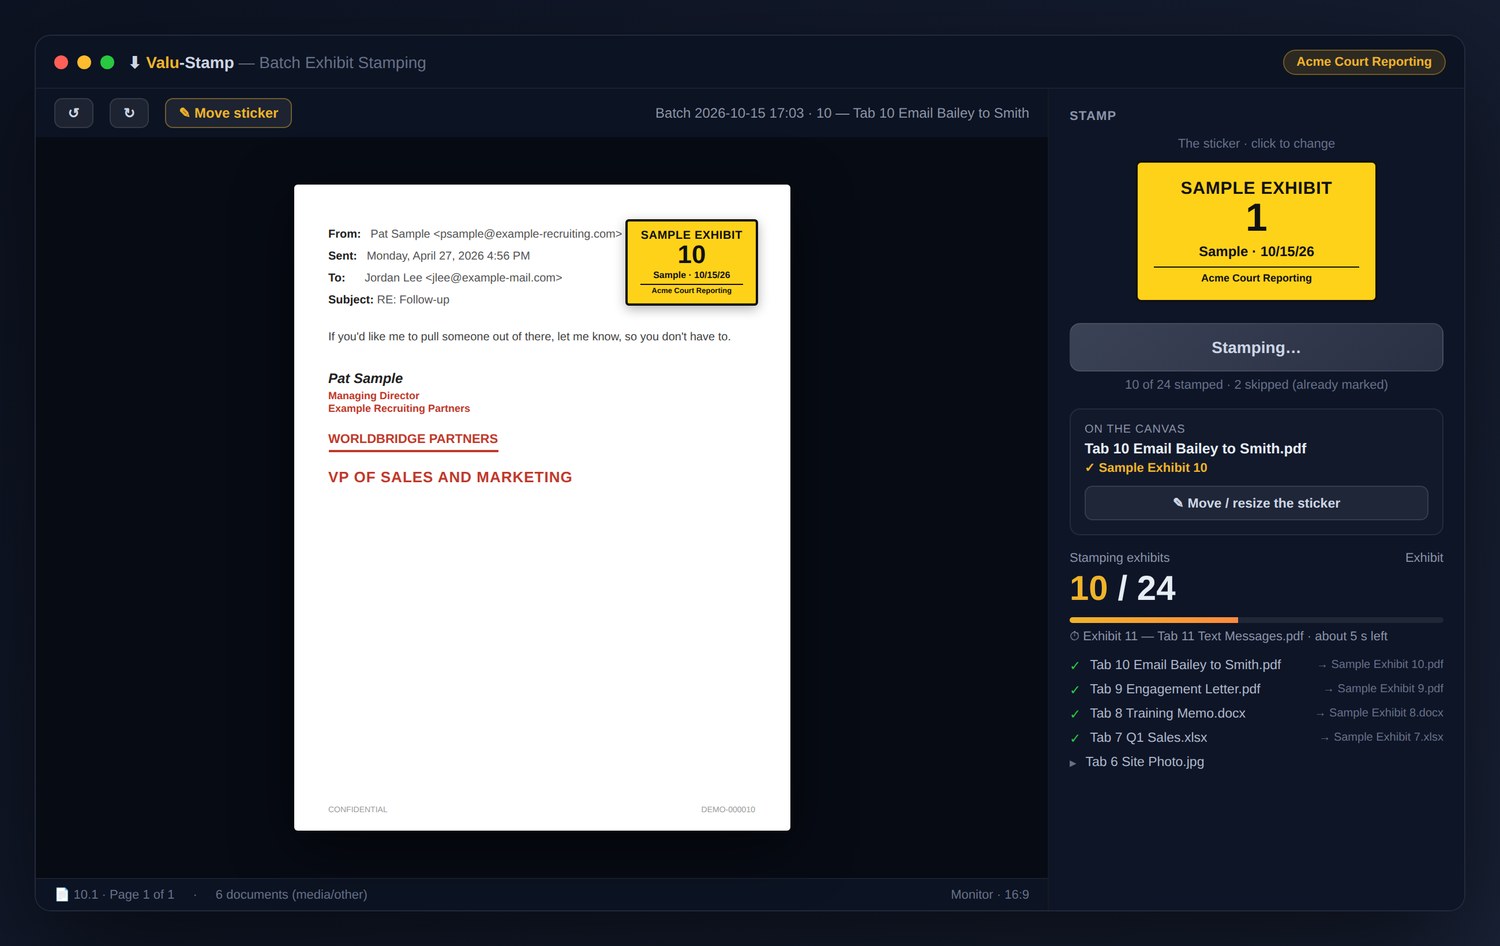Select Tab 9 Engagement Letter.pdf row
The image size is (1500, 946).
pyautogui.click(x=1256, y=689)
